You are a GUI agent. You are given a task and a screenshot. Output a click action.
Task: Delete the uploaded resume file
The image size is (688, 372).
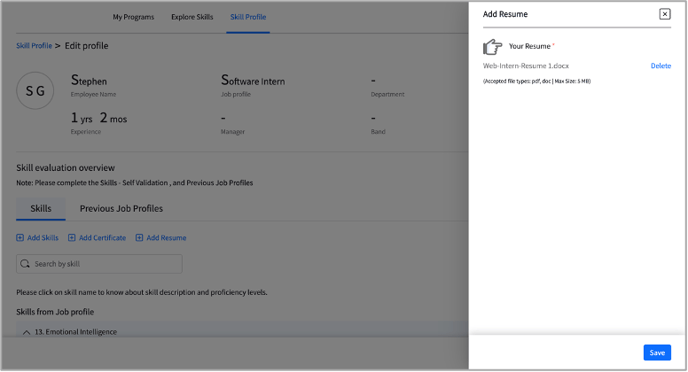click(x=660, y=66)
